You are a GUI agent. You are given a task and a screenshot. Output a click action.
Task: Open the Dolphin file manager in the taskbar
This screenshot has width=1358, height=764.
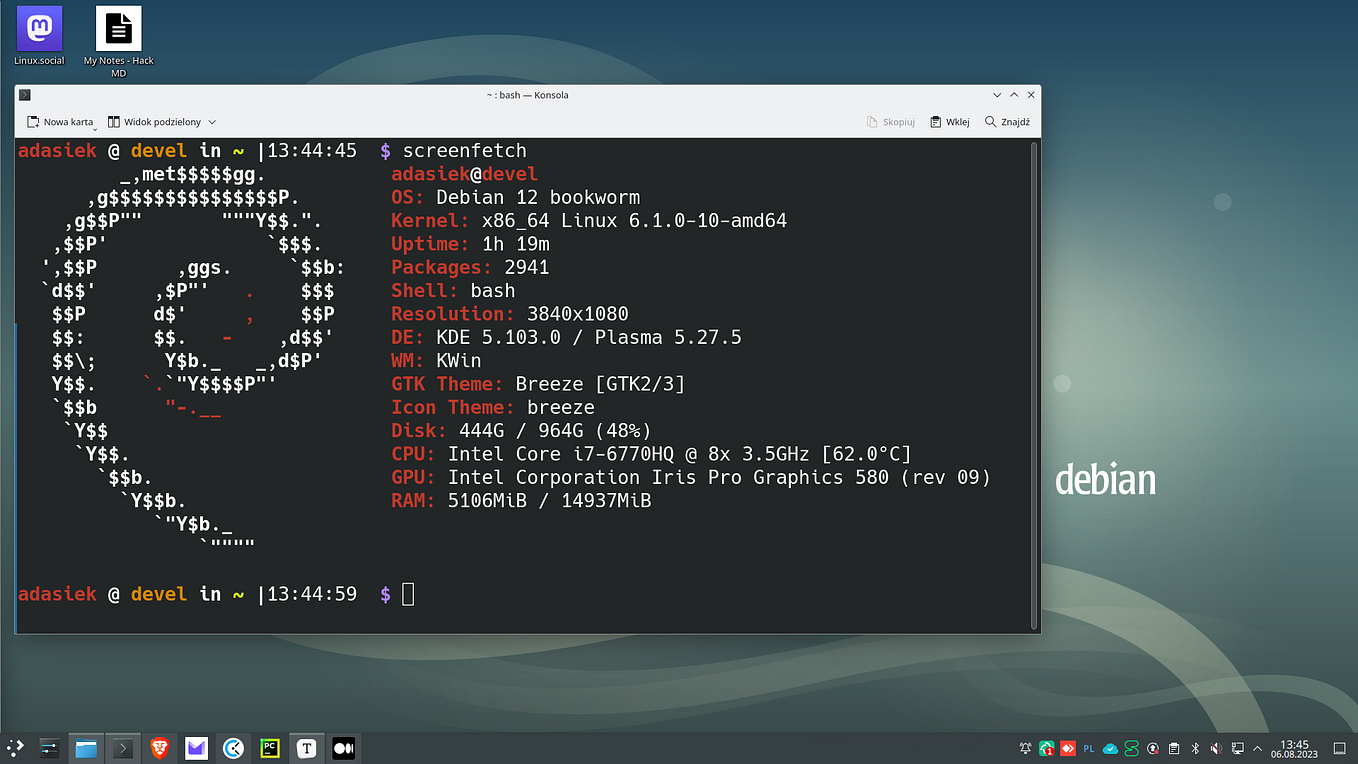(x=85, y=747)
